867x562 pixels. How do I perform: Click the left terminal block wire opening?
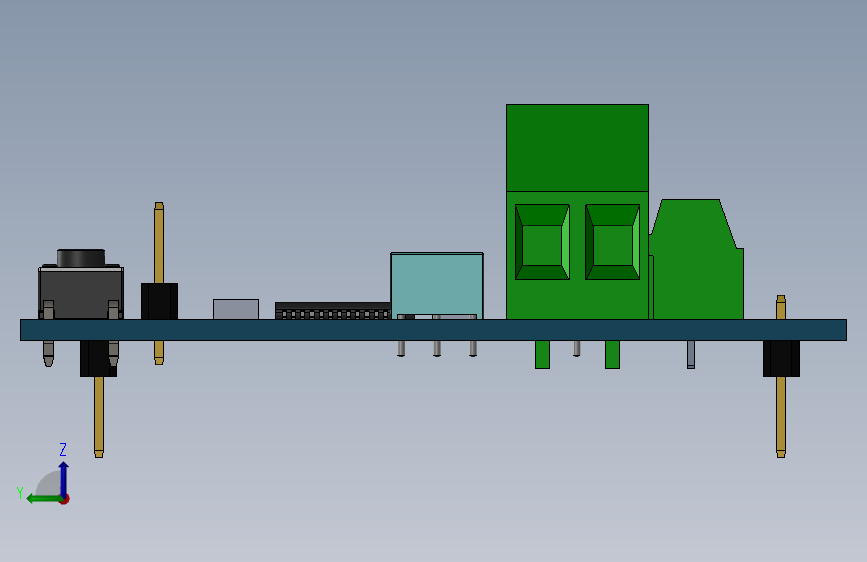tap(542, 242)
